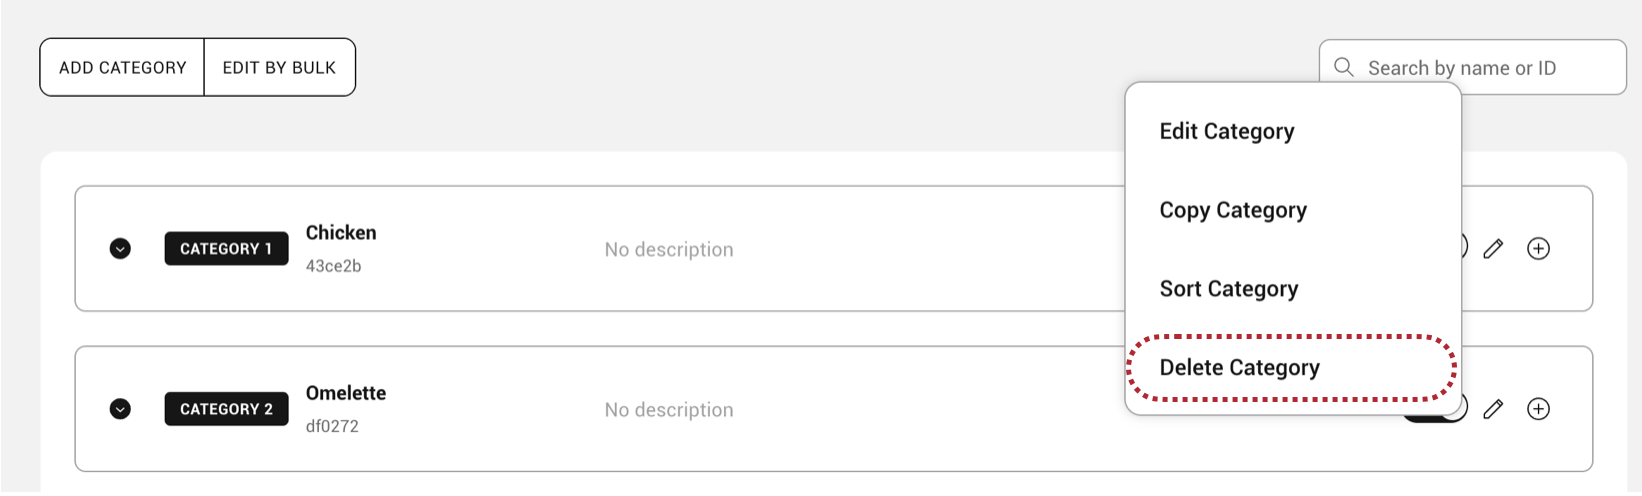
Task: Click the Chicken category name
Action: [341, 233]
